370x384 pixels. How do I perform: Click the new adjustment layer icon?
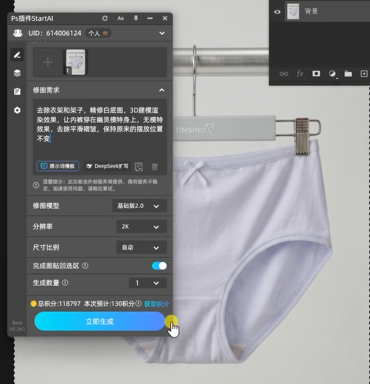332,74
